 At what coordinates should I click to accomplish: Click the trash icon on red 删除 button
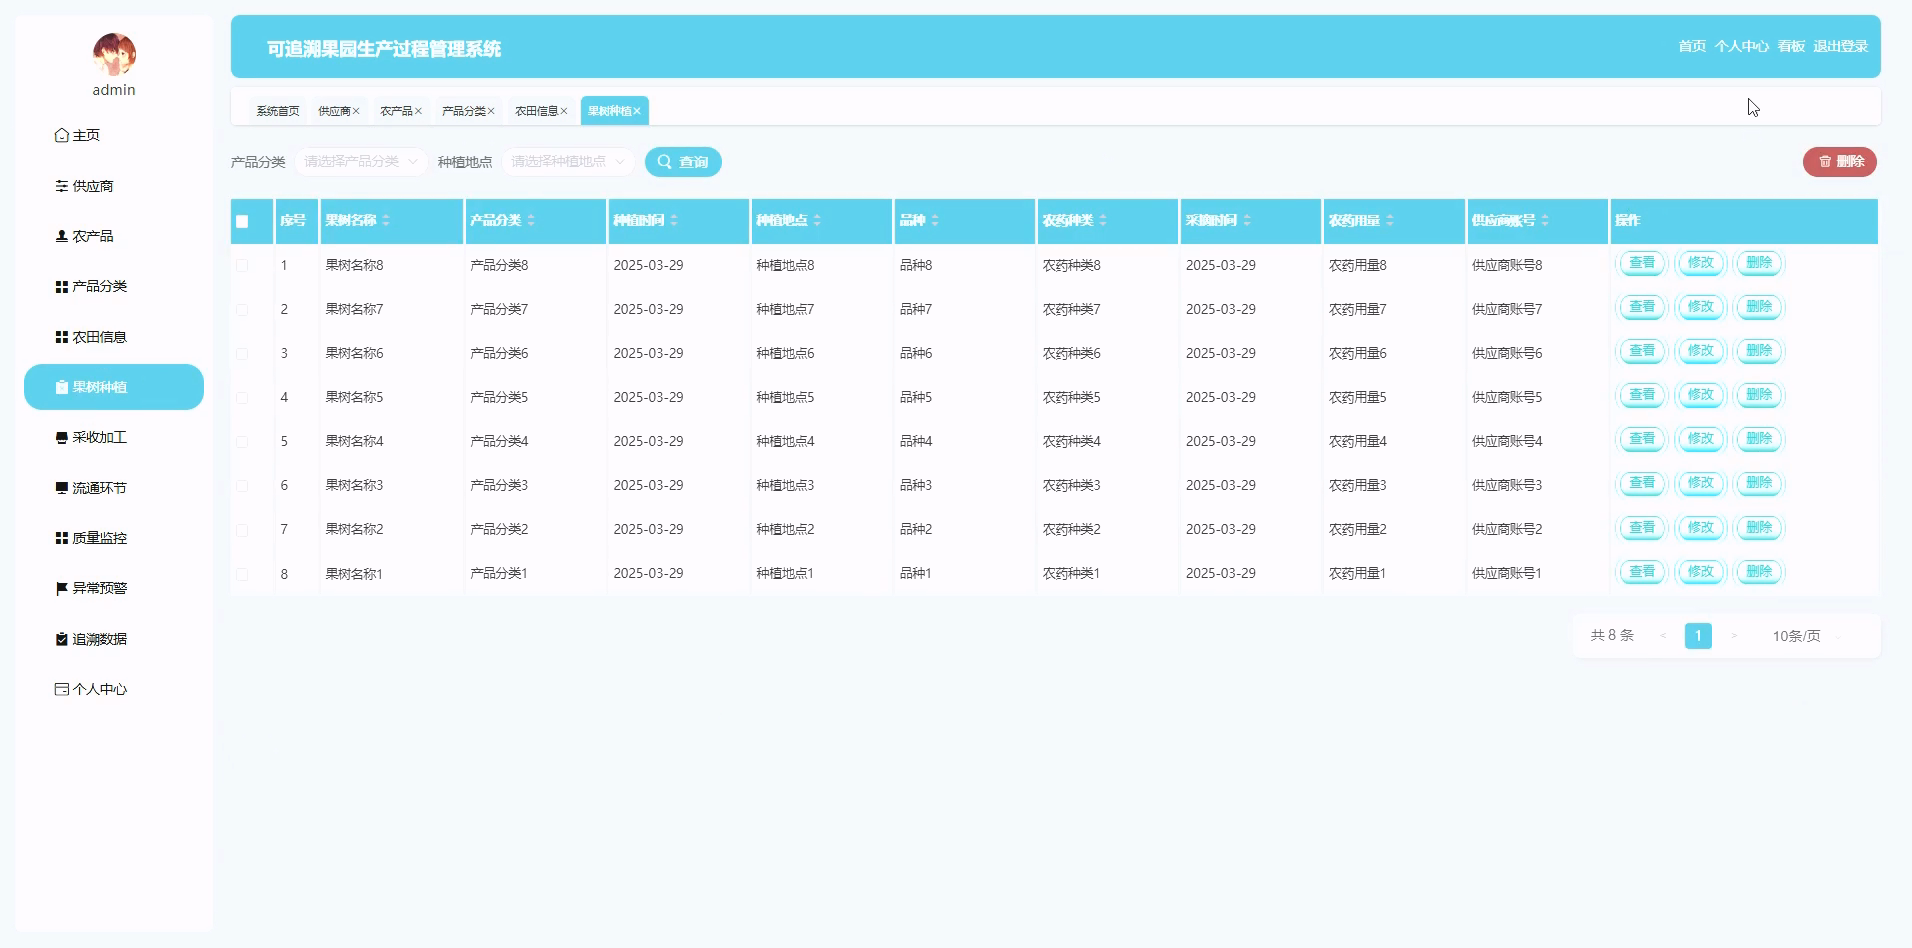(x=1825, y=162)
